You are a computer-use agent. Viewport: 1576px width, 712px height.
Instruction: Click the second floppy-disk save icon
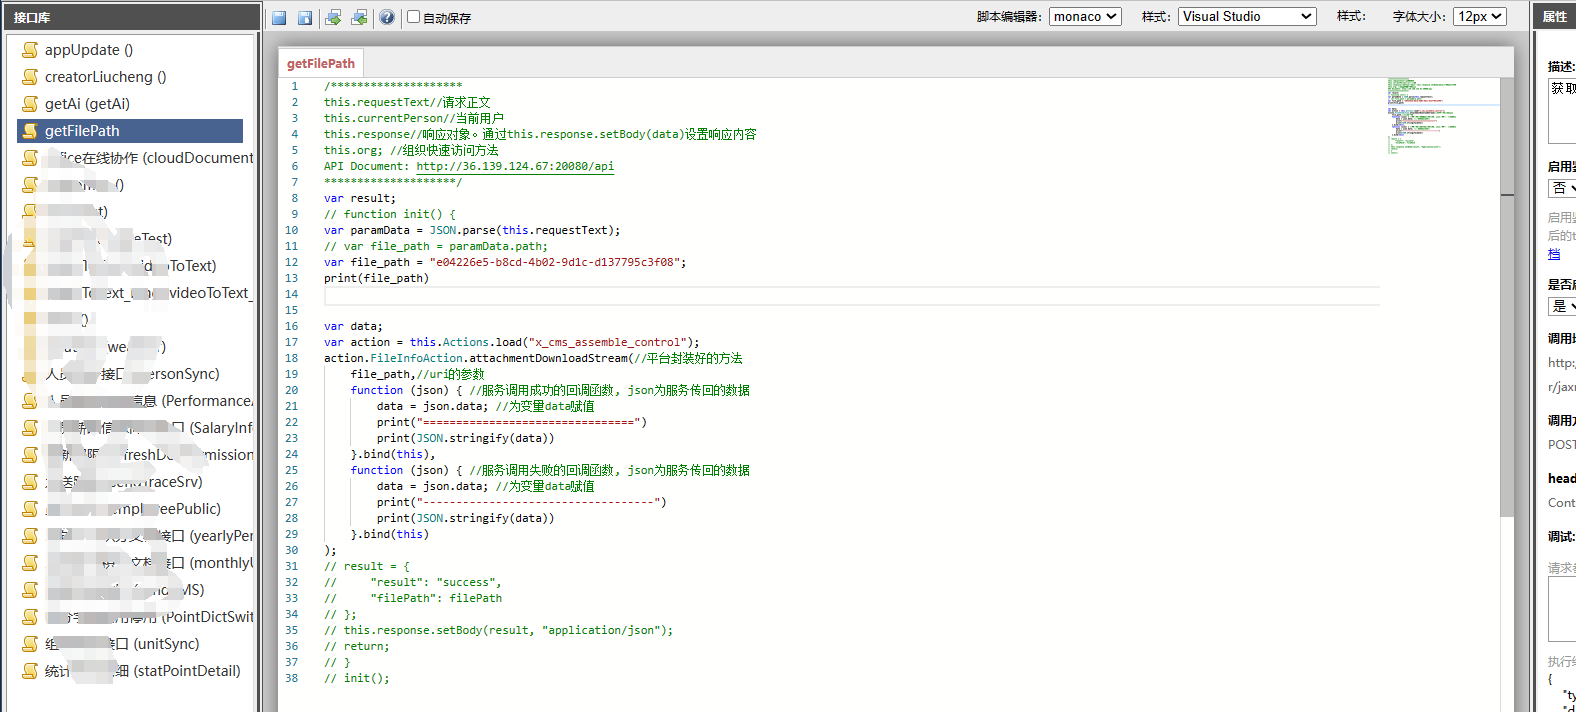click(305, 18)
